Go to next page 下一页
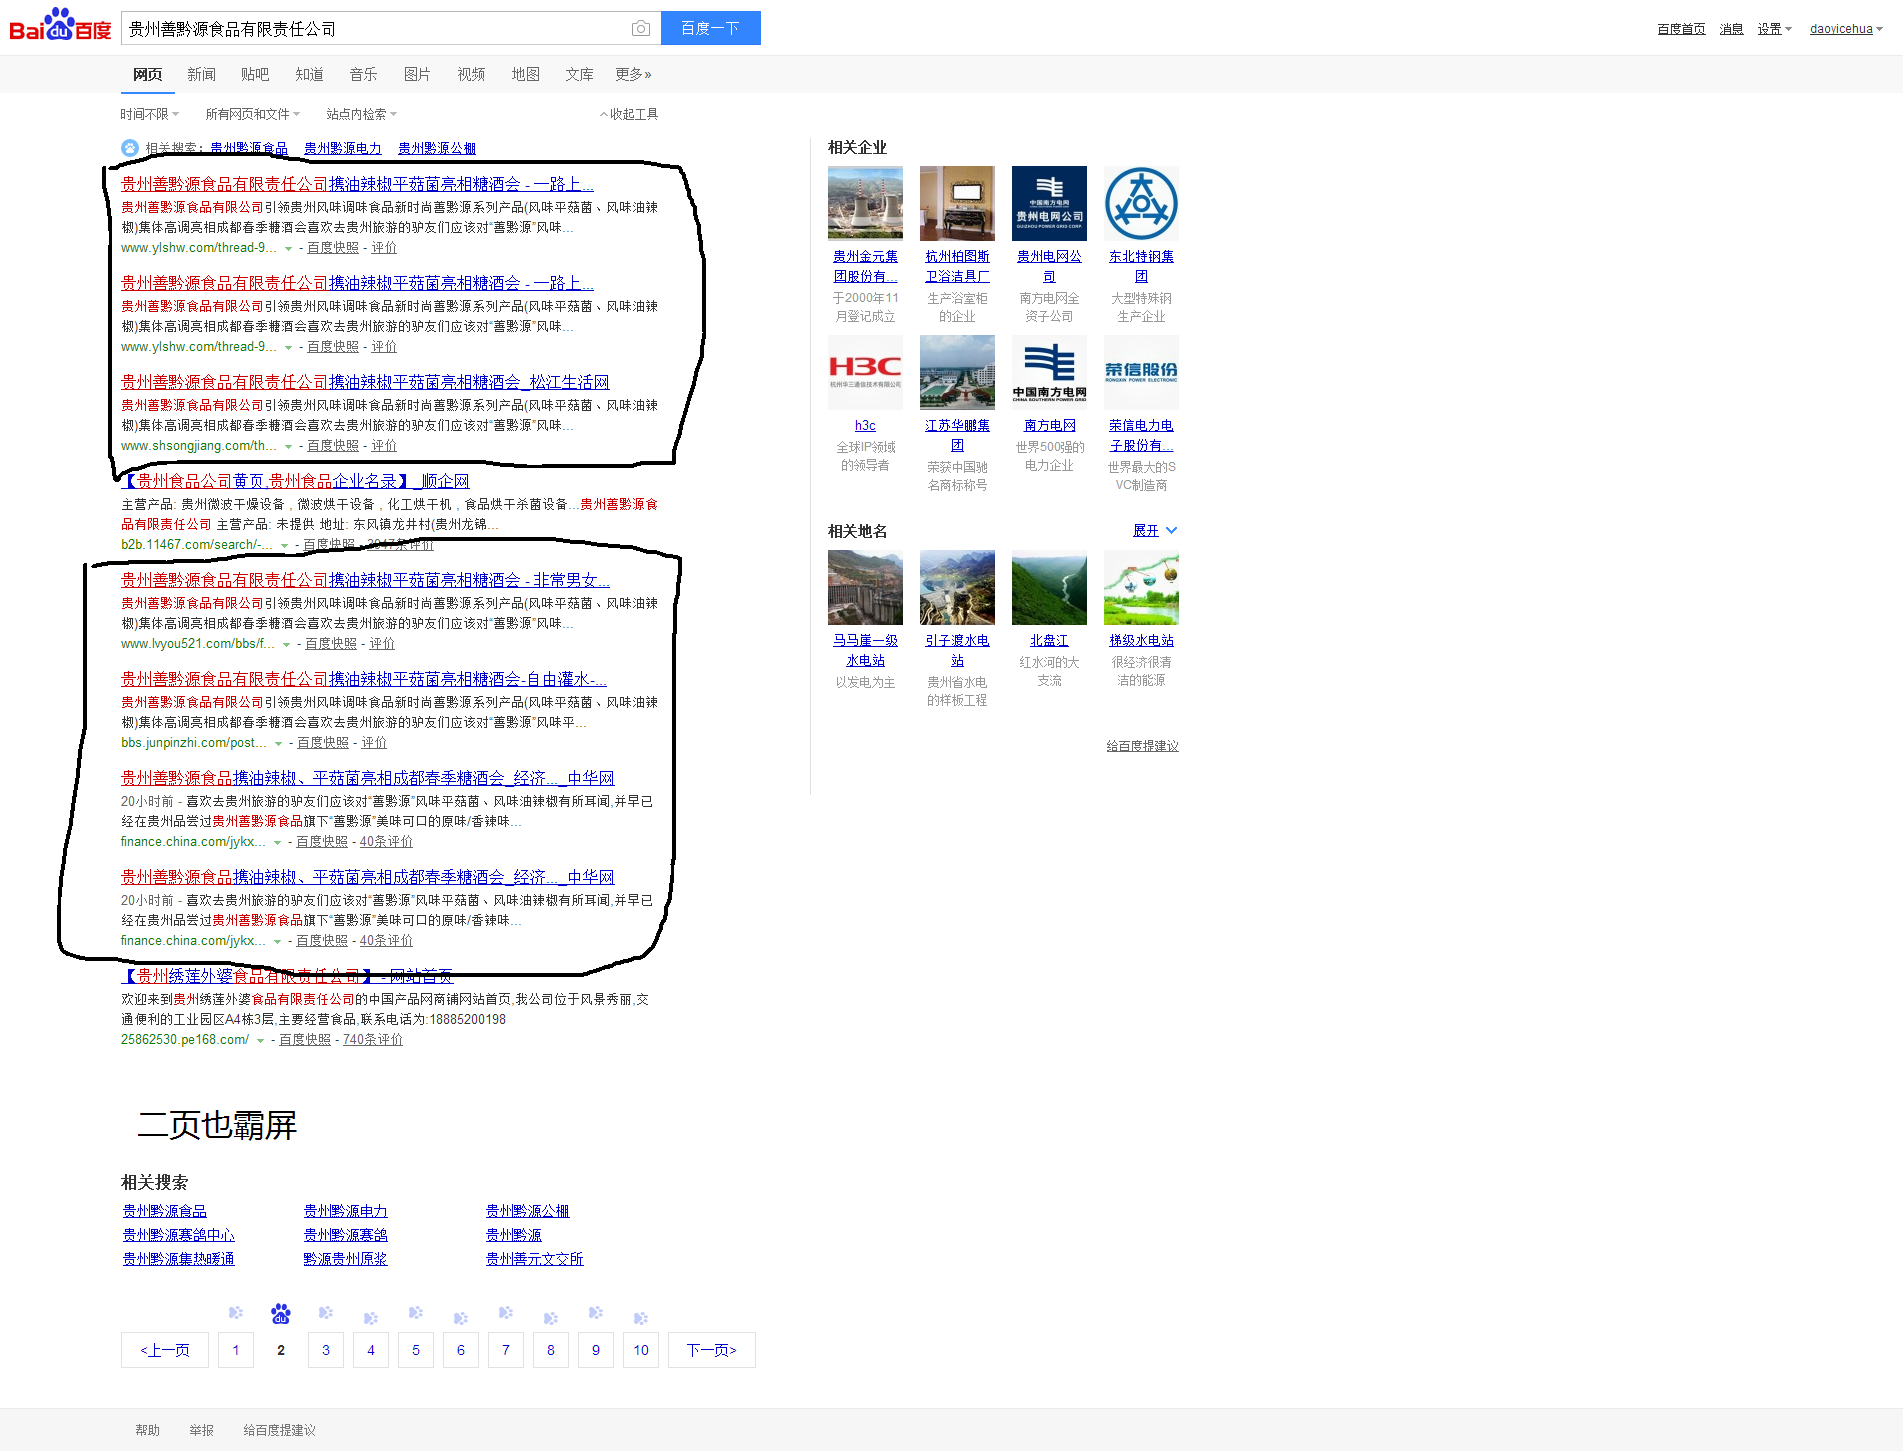1903x1451 pixels. [x=712, y=1350]
